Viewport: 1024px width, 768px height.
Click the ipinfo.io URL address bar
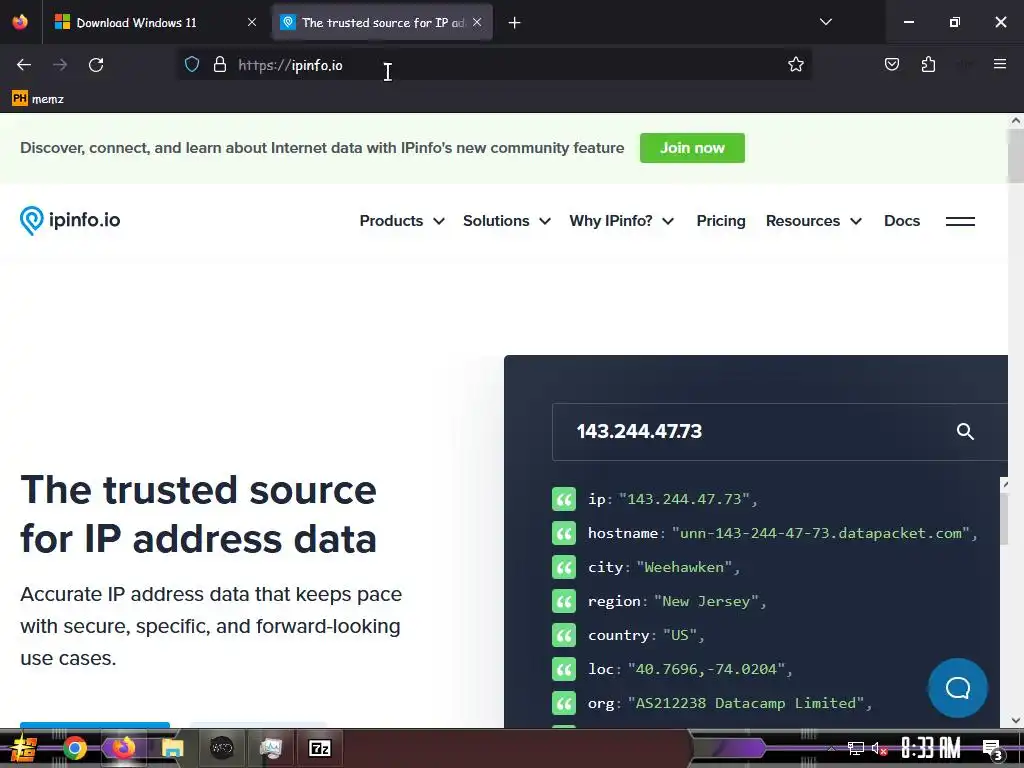pos(496,65)
